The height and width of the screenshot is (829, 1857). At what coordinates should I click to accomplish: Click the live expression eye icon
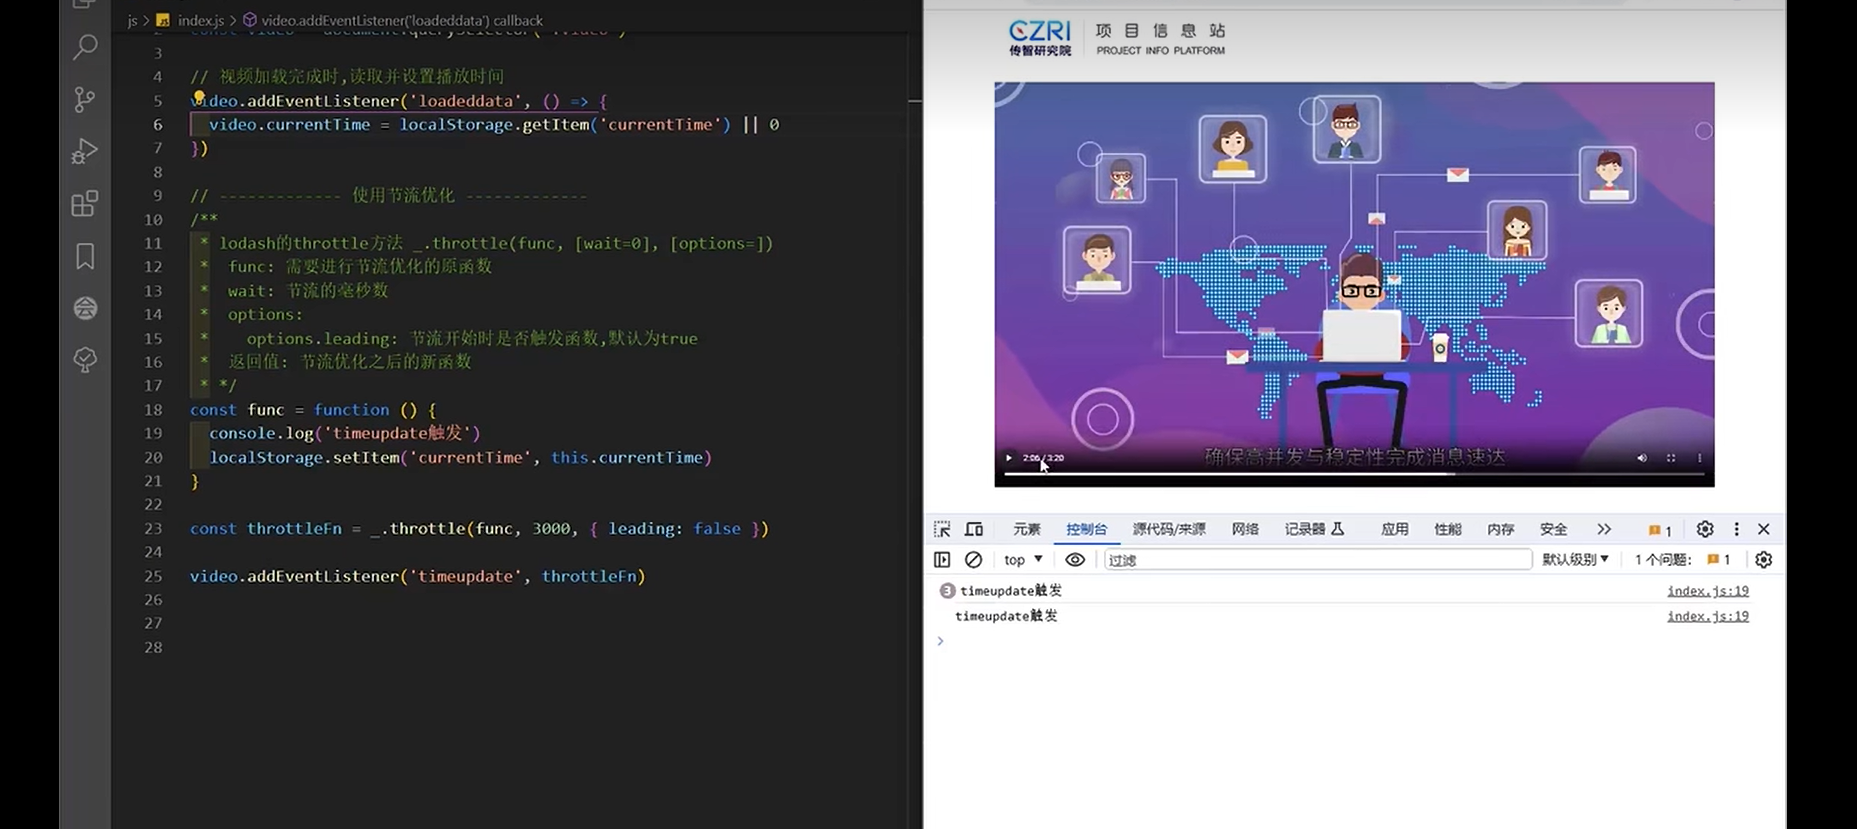coord(1075,560)
